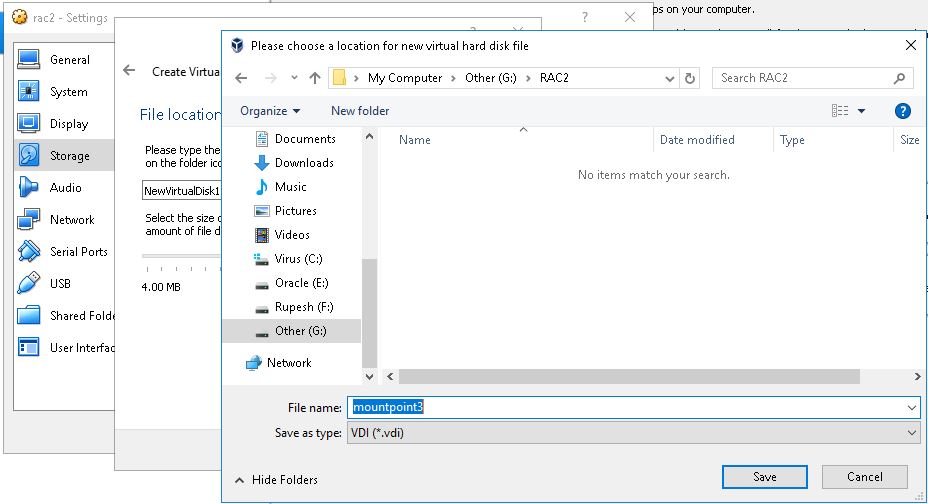Click RAC2 in address breadcrumb
The height and width of the screenshot is (504, 928).
554,78
